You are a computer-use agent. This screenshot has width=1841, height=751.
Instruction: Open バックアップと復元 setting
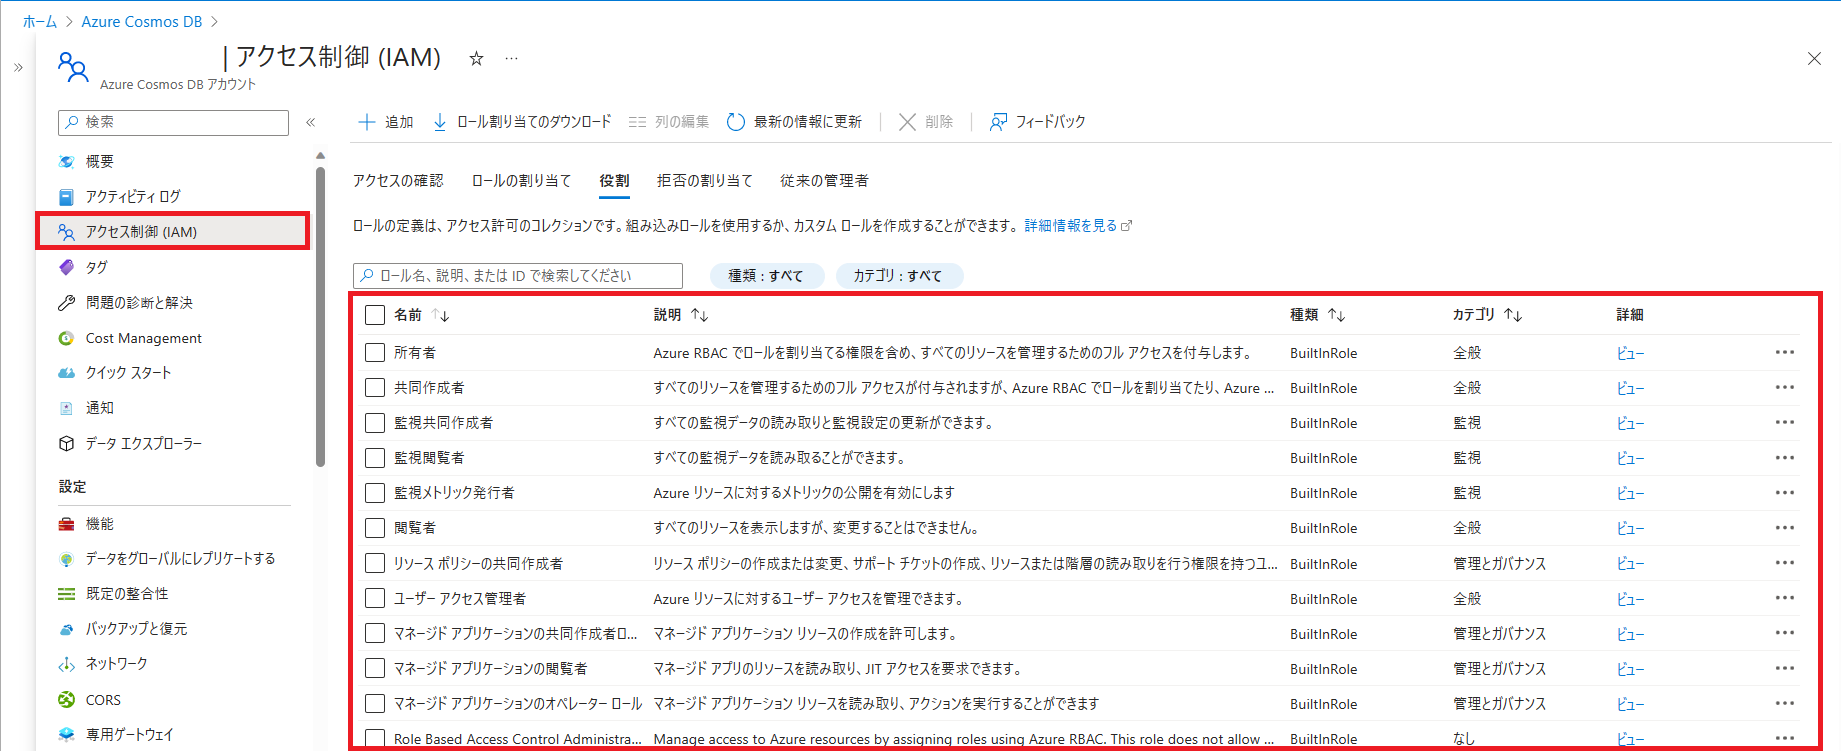click(x=136, y=629)
